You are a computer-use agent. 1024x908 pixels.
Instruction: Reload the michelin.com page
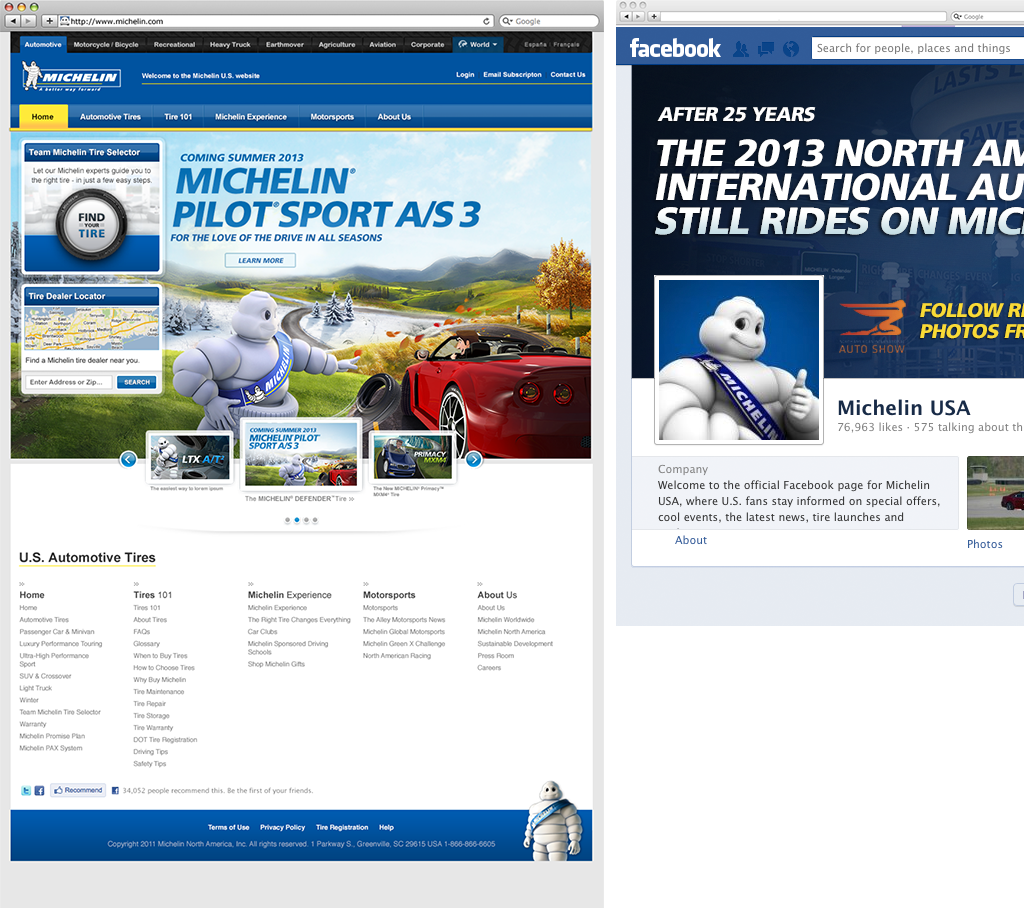tap(486, 21)
